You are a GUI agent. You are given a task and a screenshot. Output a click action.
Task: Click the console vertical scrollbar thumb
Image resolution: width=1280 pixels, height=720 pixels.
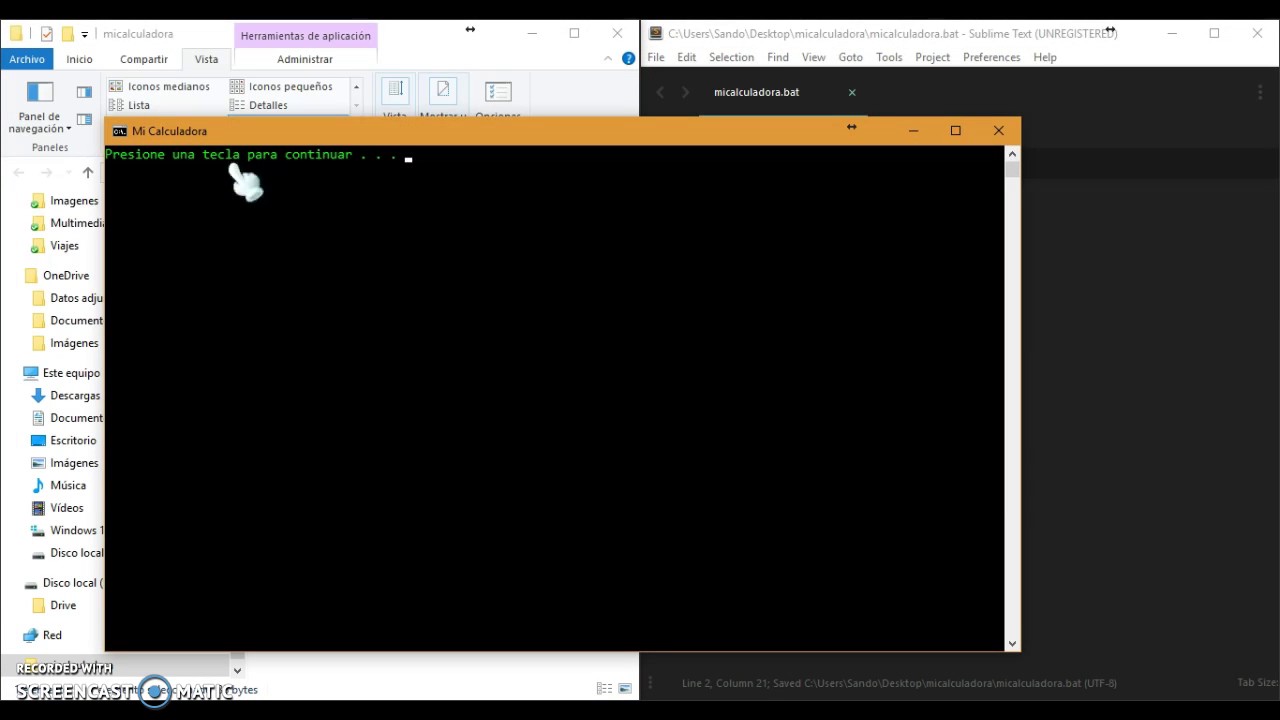coord(1013,170)
